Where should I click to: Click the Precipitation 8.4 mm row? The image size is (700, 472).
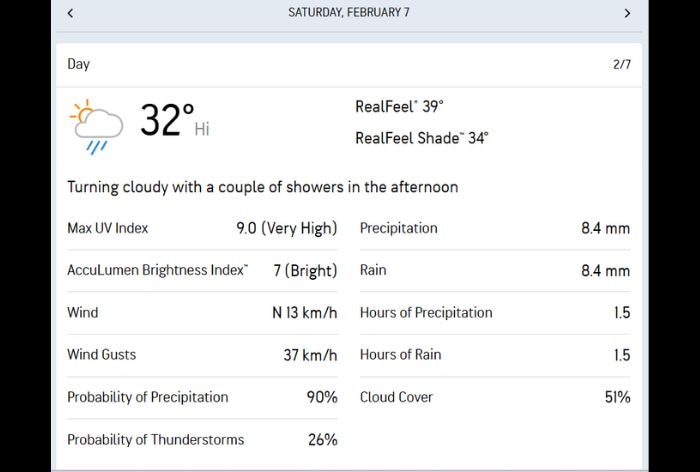click(494, 228)
